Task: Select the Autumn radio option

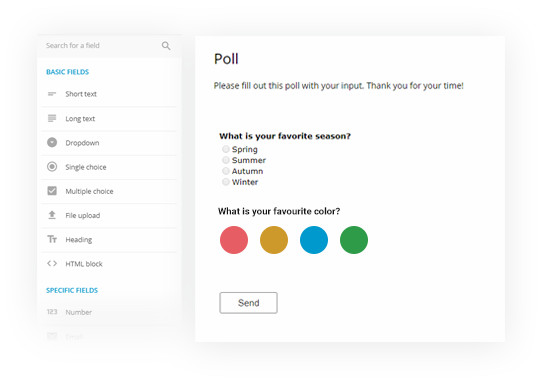Action: pos(226,171)
